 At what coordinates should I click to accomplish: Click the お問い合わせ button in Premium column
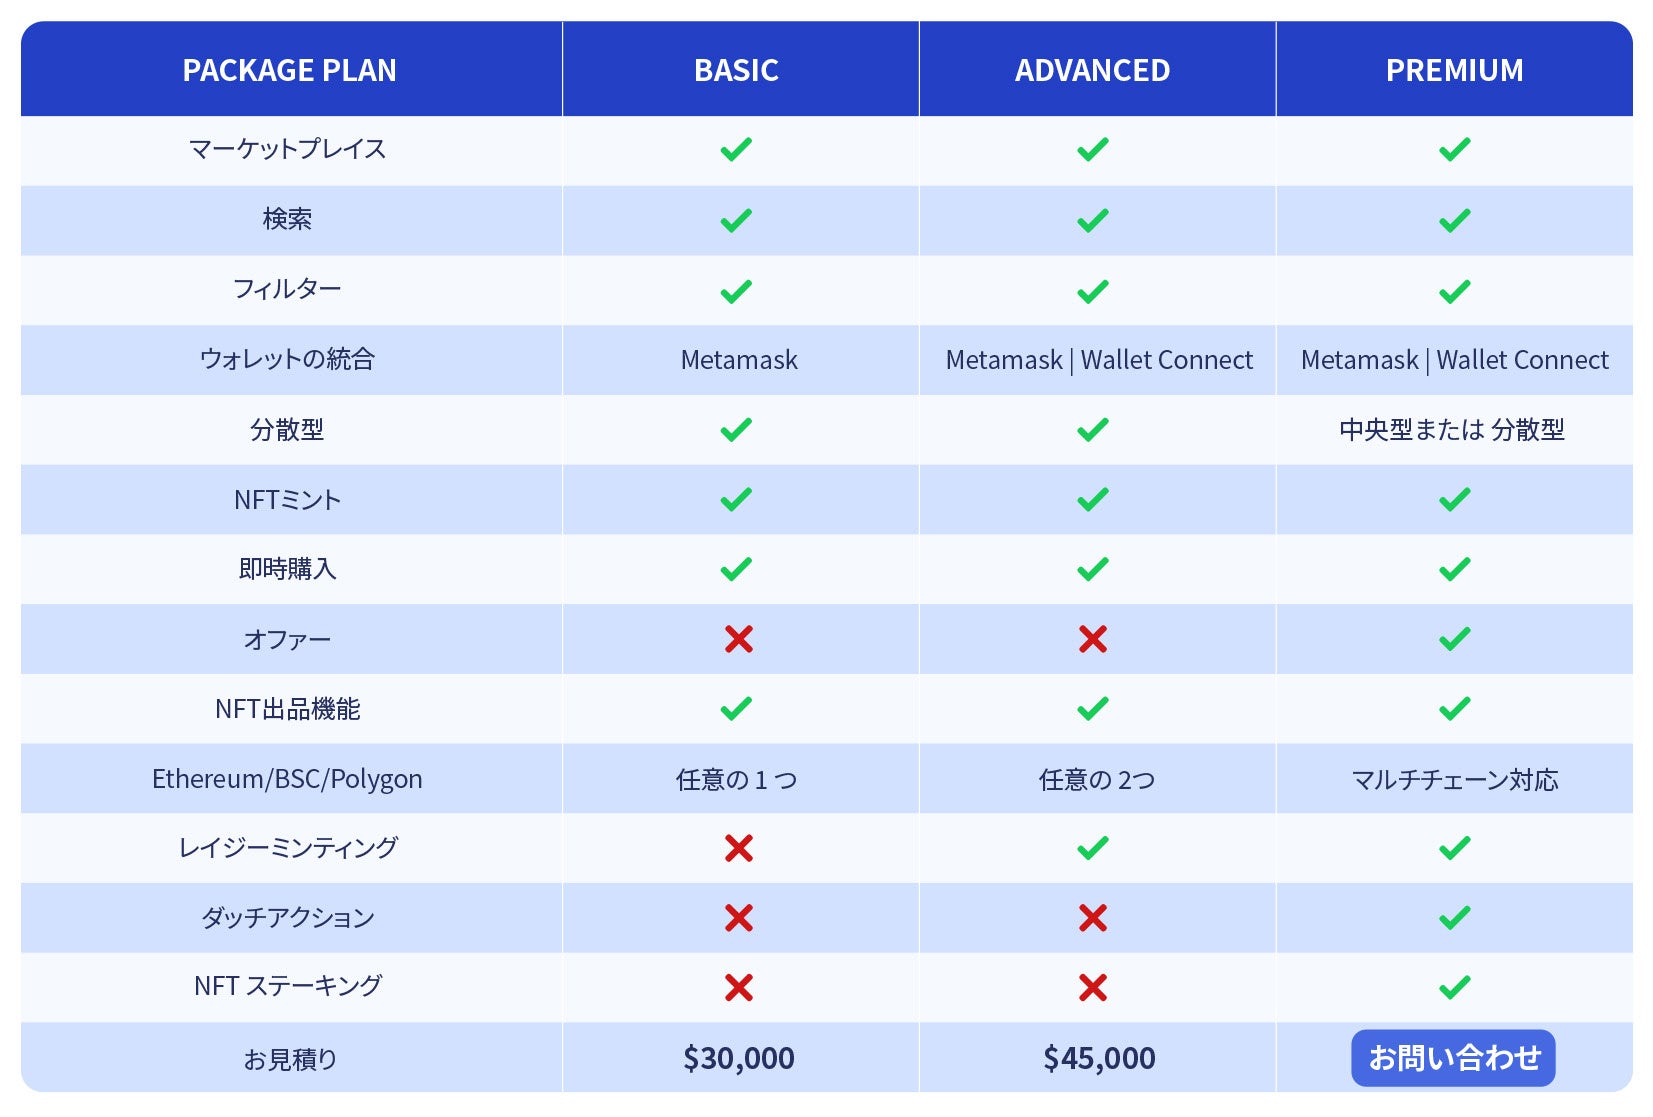point(1453,1057)
